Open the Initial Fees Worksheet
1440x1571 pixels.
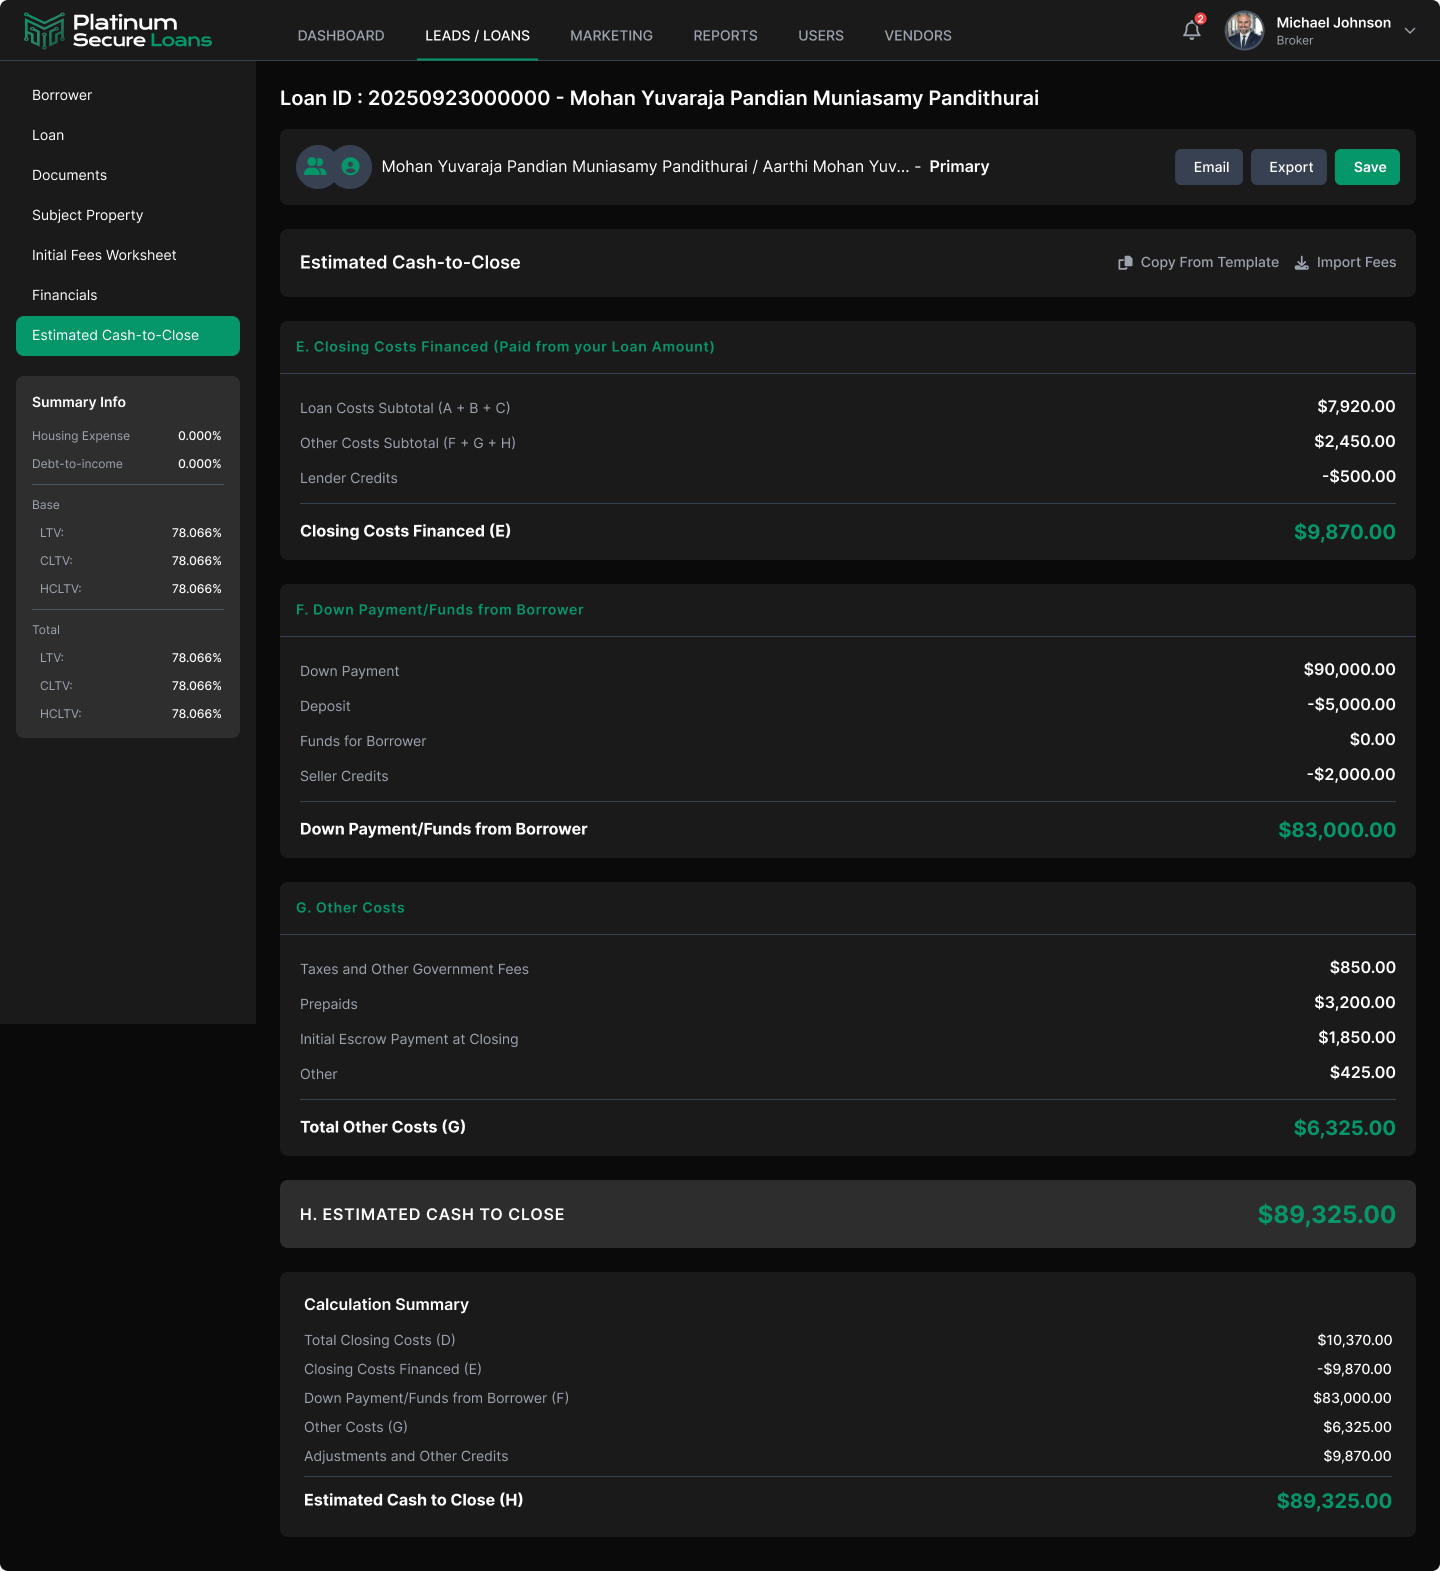(x=128, y=256)
